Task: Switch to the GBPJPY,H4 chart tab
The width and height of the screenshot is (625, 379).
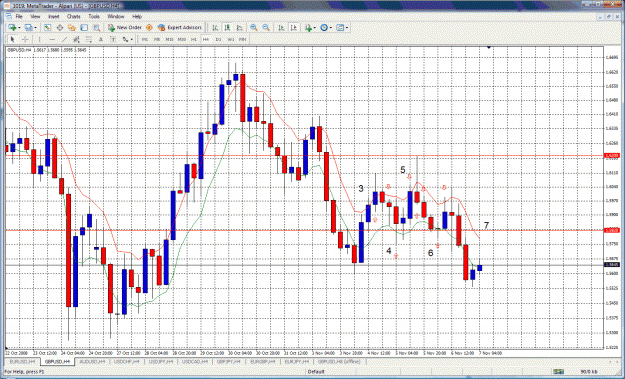Action: (x=229, y=362)
